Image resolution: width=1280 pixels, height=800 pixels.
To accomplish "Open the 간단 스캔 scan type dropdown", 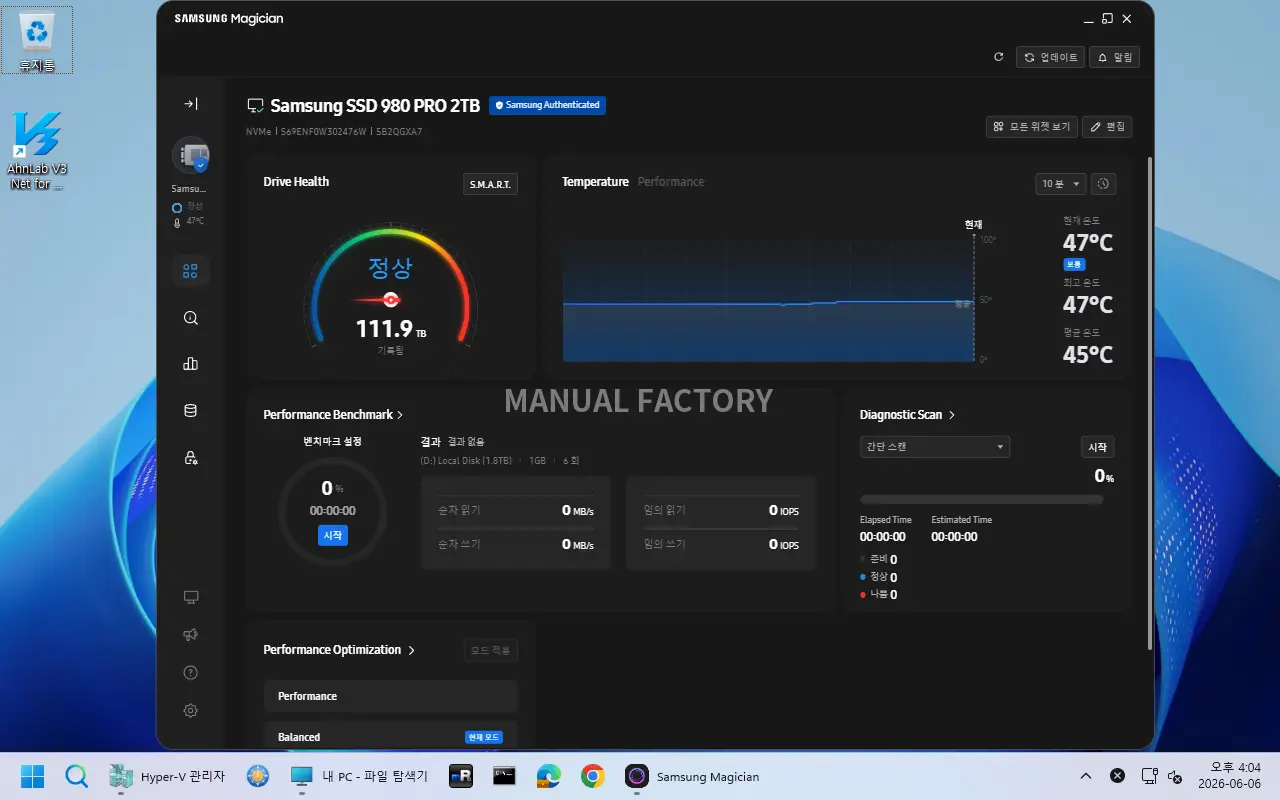I will (x=935, y=447).
